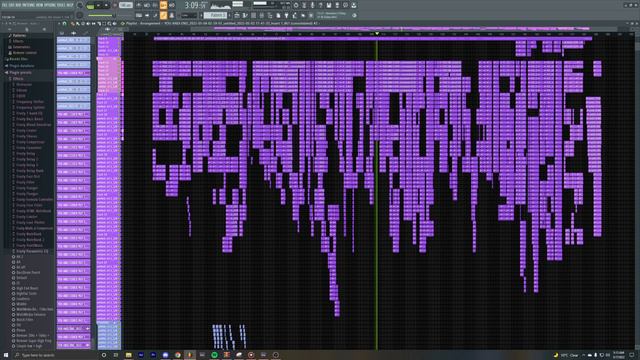The width and height of the screenshot is (640, 360).
Task: Toggle the playlist magnet snap icon
Action: coord(64,23)
